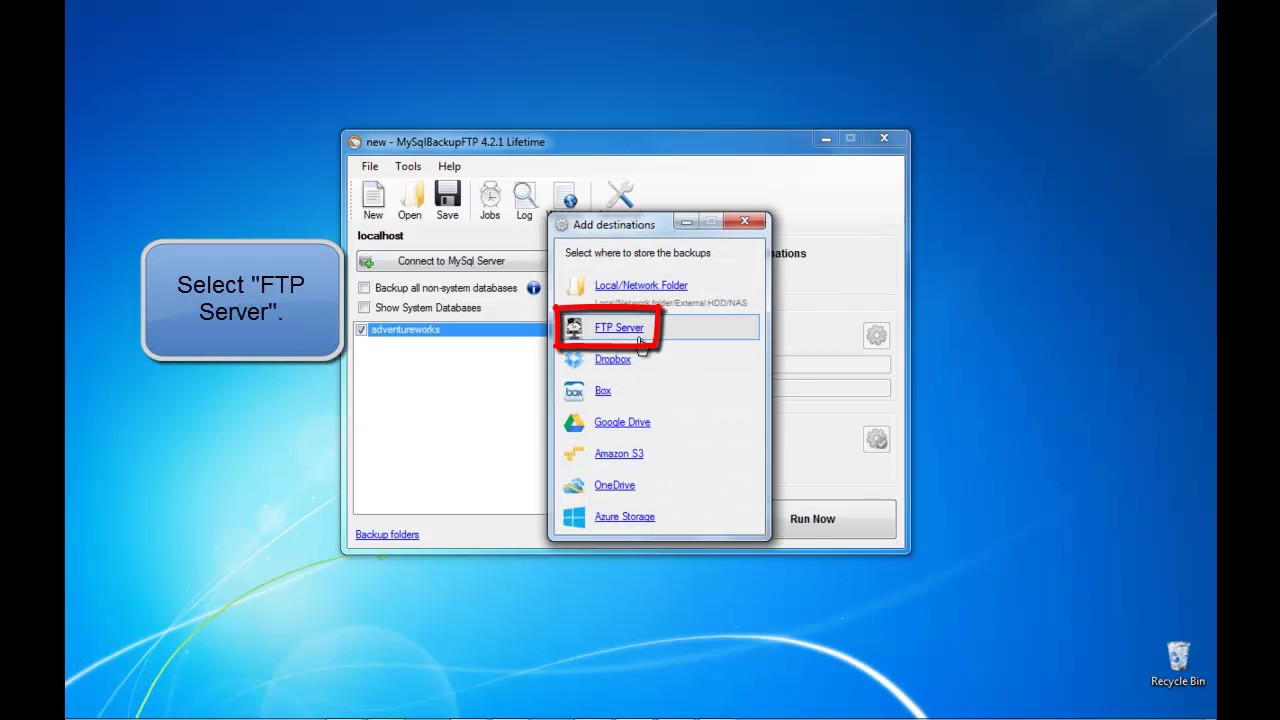This screenshot has width=1280, height=720.
Task: Maximize the MySqlBackupFTP main window
Action: [851, 139]
